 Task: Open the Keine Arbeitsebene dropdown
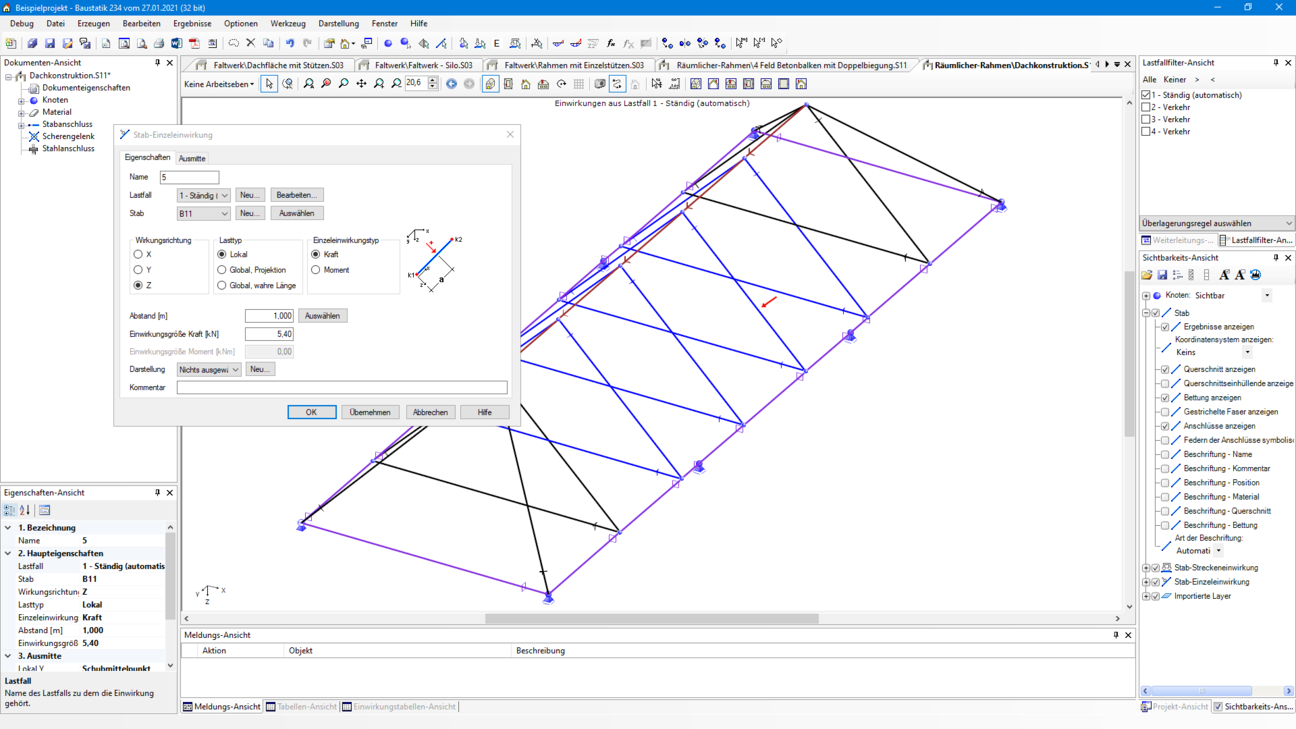(x=219, y=84)
